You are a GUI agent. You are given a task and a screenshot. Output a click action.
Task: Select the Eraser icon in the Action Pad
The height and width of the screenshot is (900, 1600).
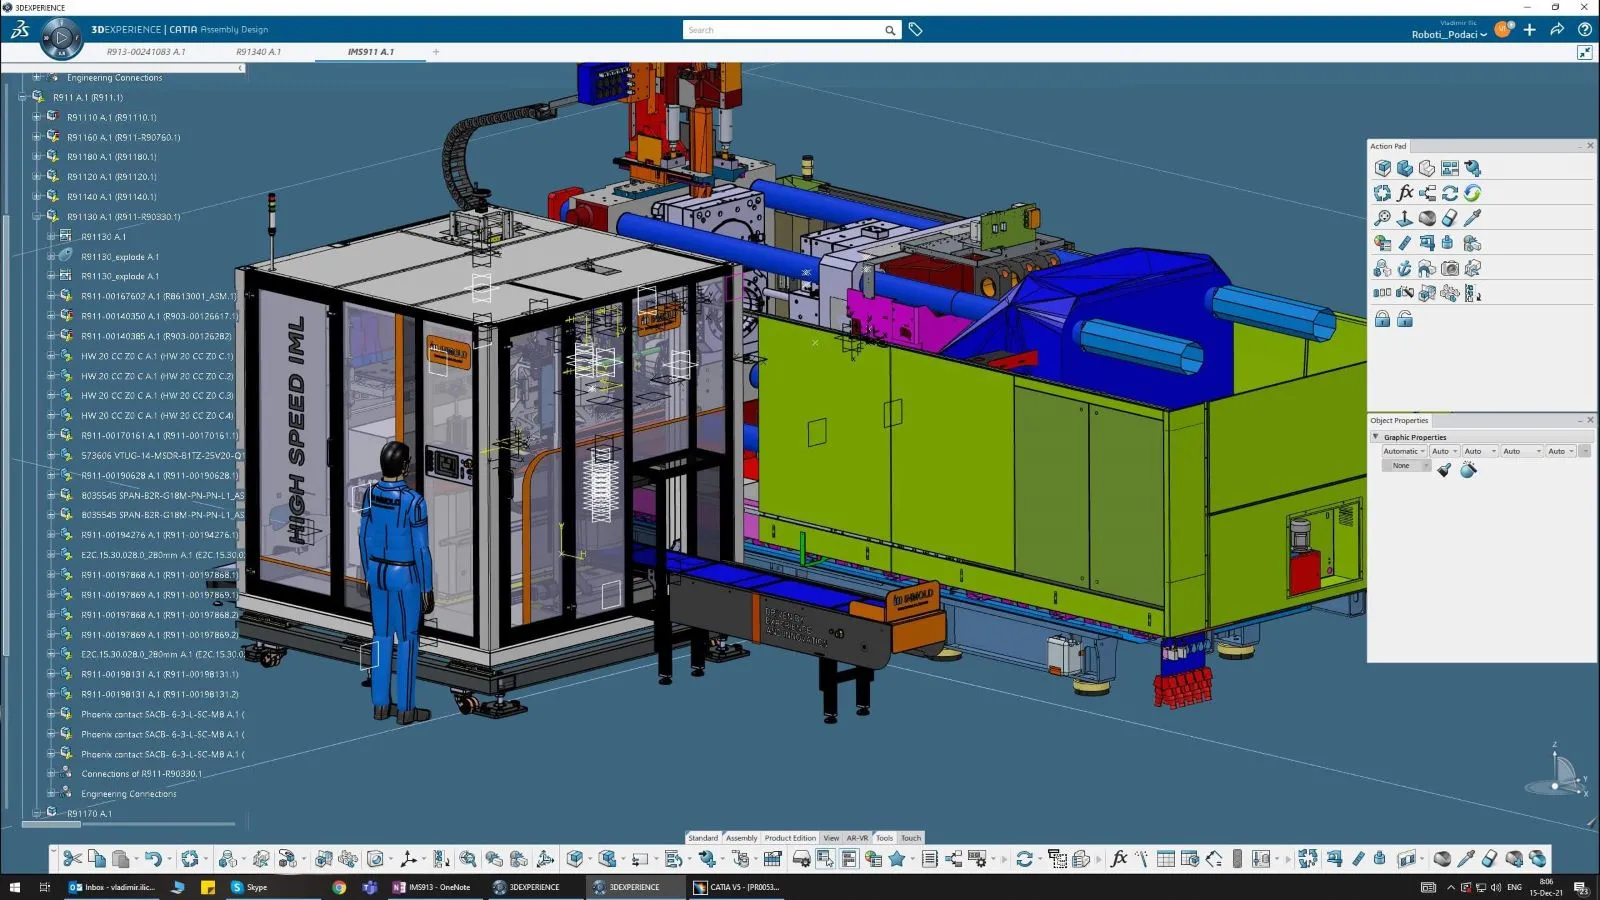pos(1449,218)
